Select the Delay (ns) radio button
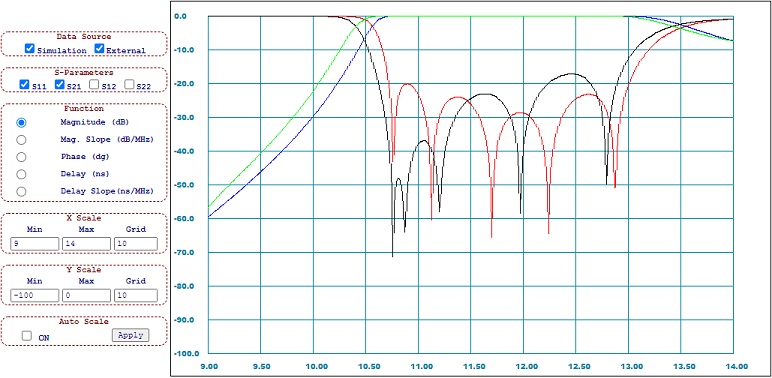 click(x=21, y=174)
